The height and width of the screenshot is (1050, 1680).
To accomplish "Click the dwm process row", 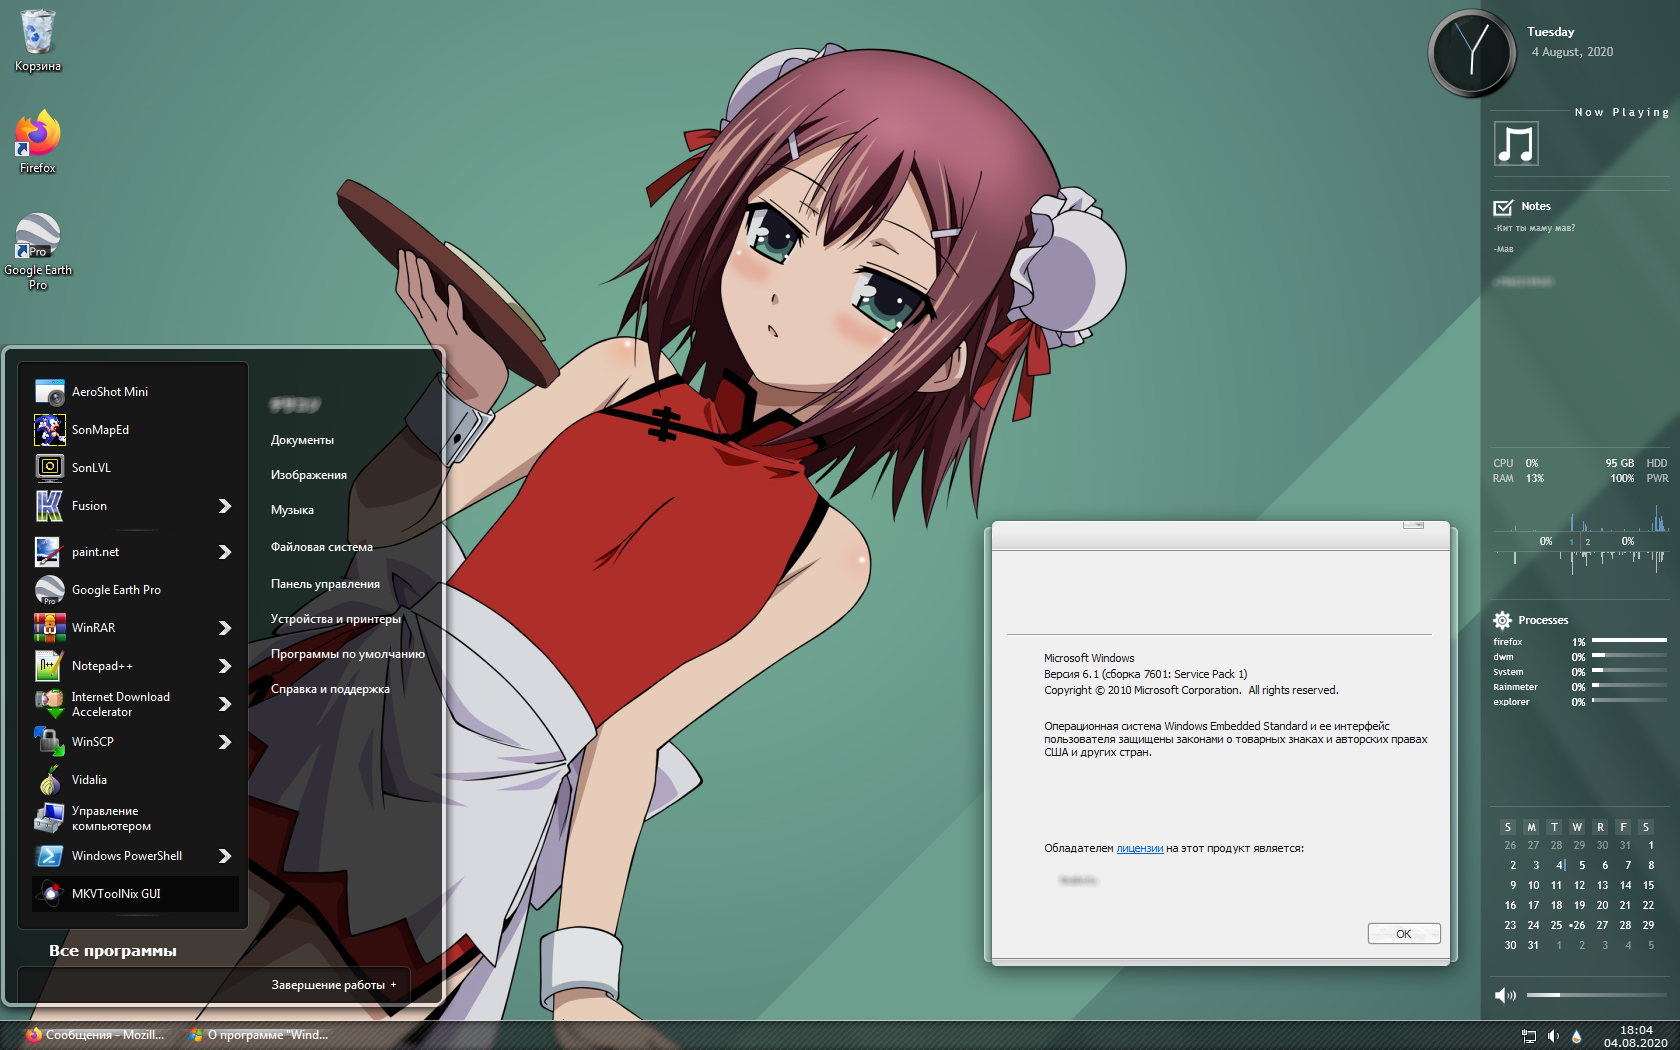I will point(1580,657).
